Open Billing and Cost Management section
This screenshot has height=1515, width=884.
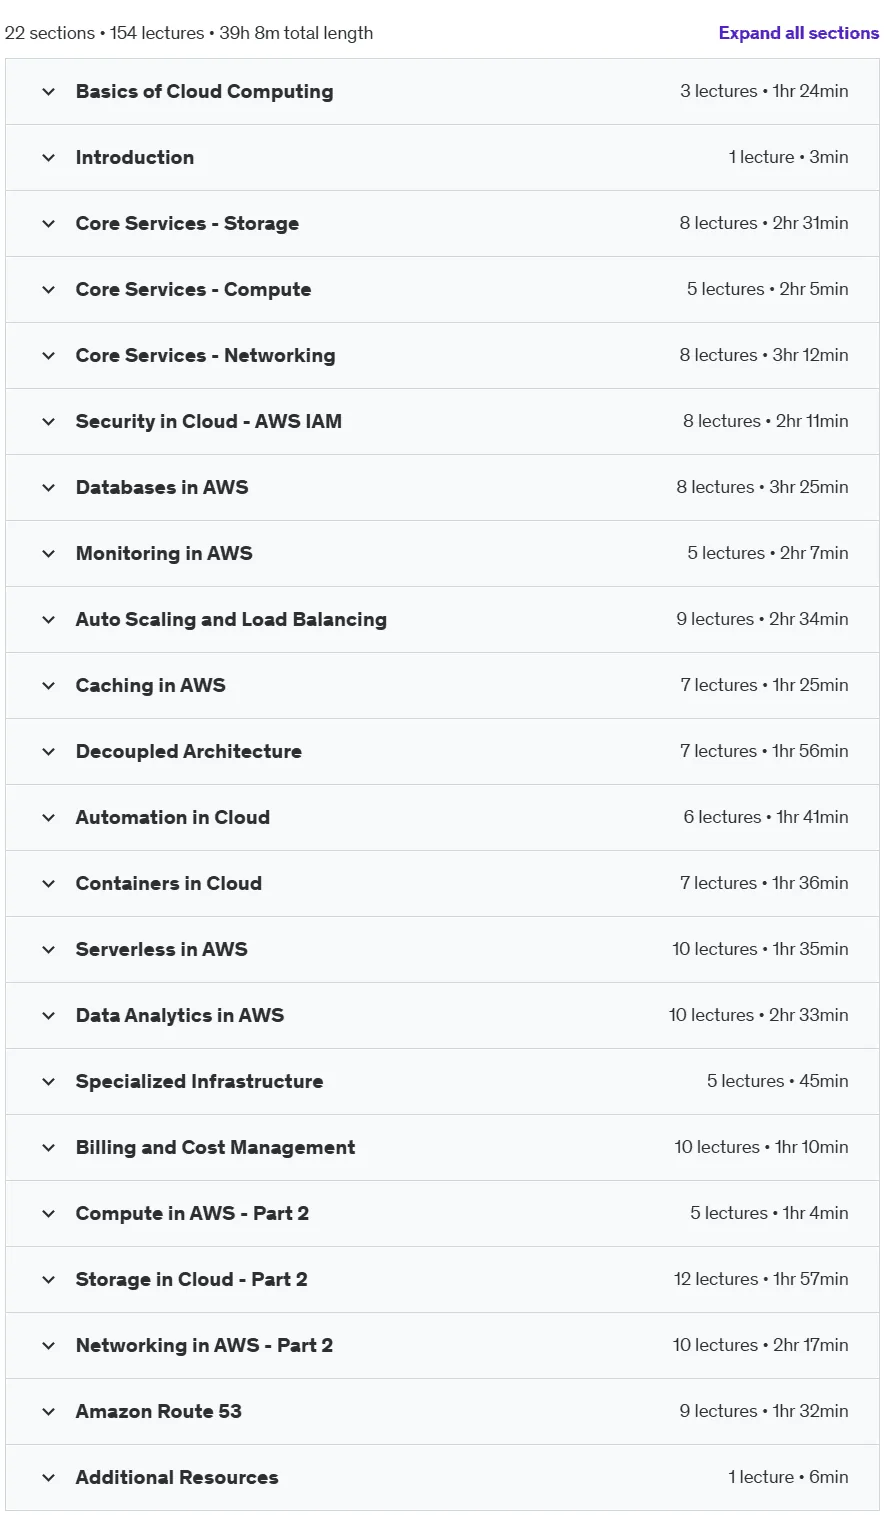tap(442, 1148)
